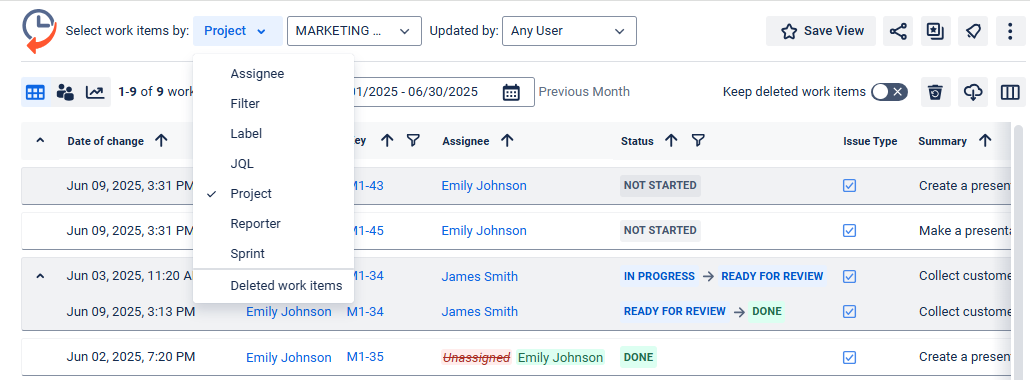
Task: Sort the Summary column arrow
Action: 985,141
